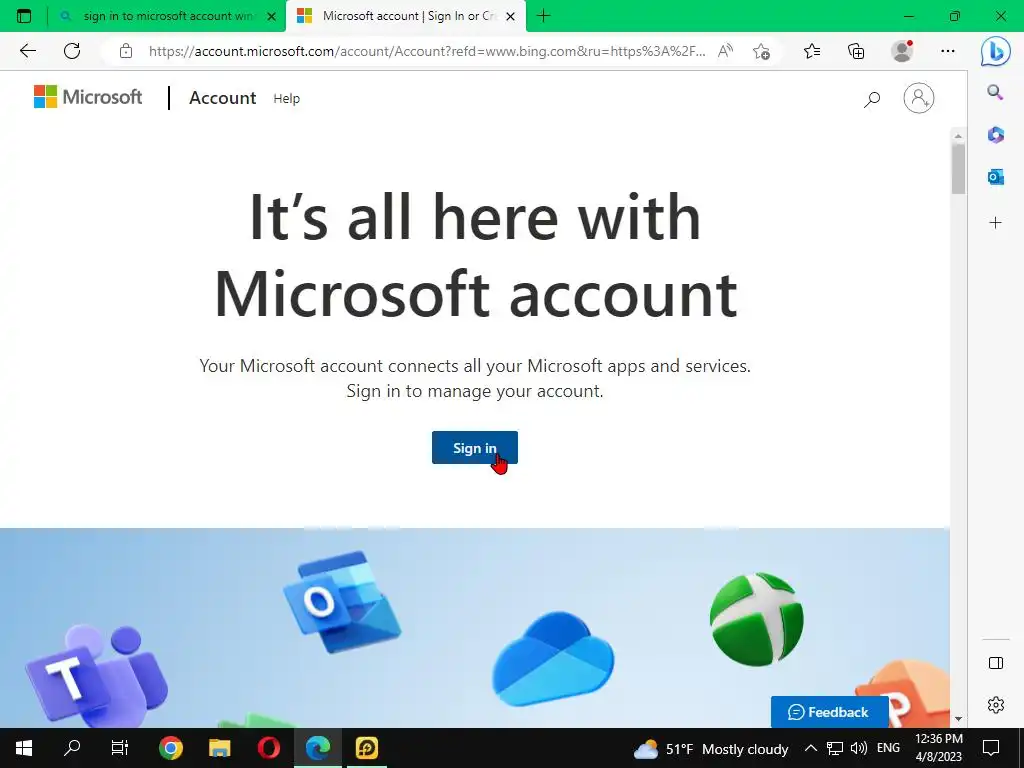Open tab actions menu icon

point(24,16)
